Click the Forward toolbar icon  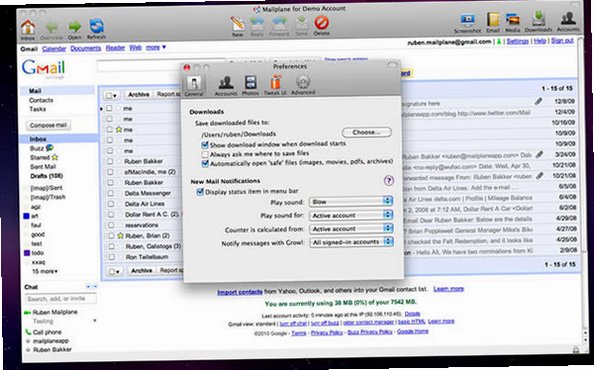click(279, 25)
